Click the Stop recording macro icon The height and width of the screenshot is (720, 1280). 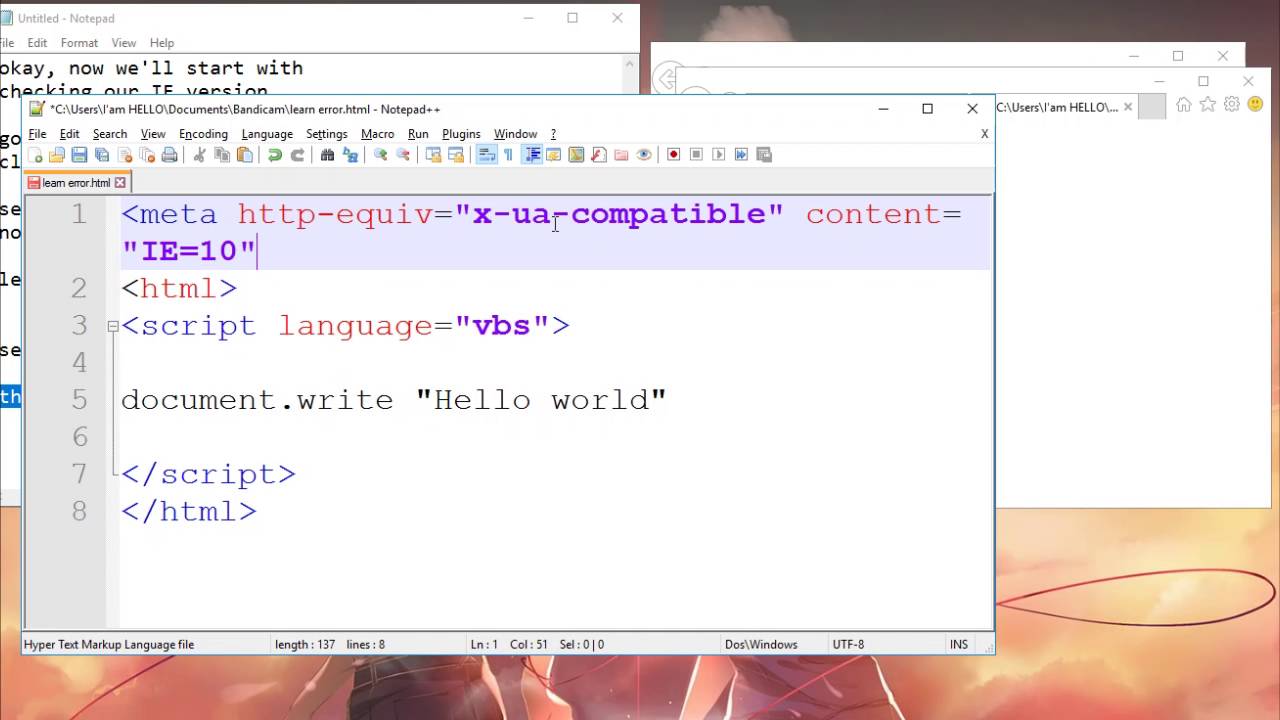click(696, 155)
